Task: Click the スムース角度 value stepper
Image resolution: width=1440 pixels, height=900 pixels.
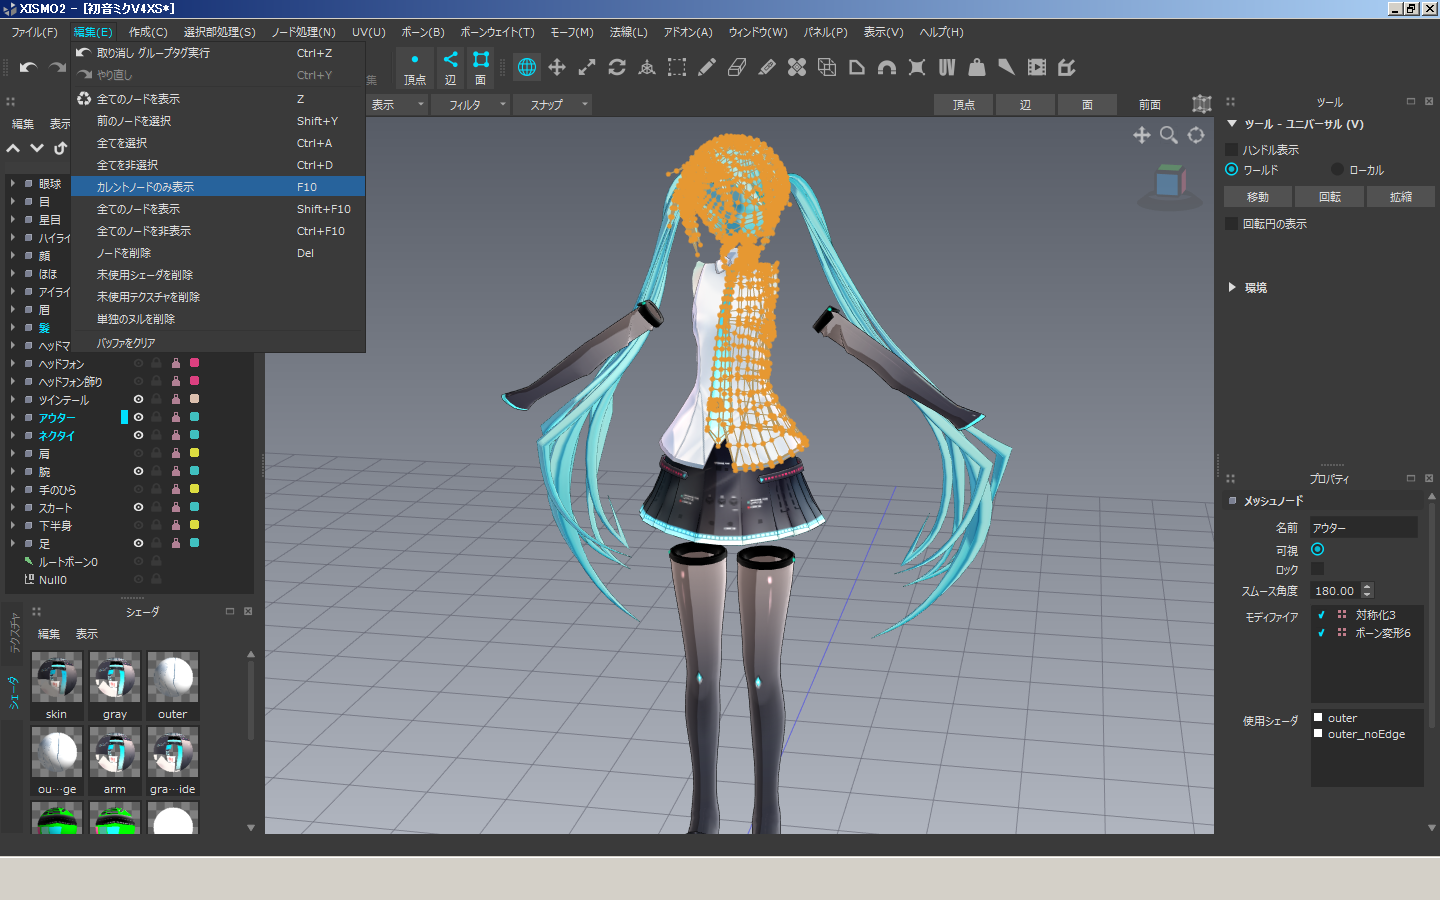Action: point(1367,590)
